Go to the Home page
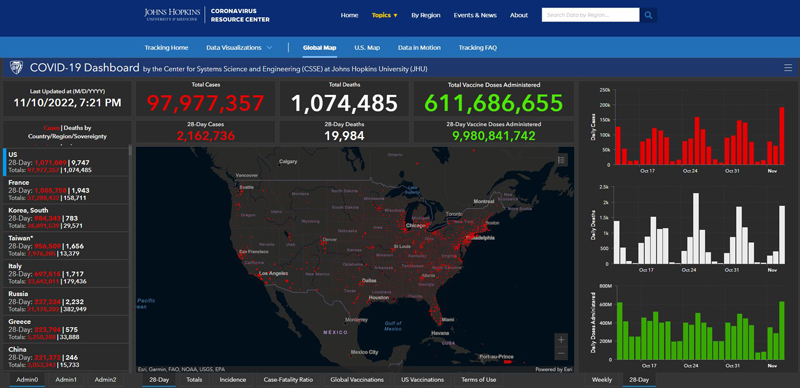800x388 pixels. [349, 15]
